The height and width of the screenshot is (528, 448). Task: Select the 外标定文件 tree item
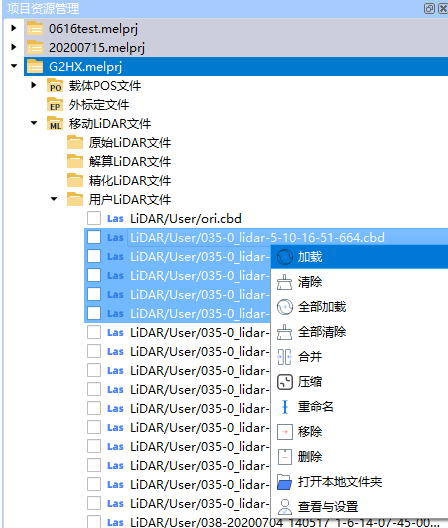pyautogui.click(x=99, y=104)
